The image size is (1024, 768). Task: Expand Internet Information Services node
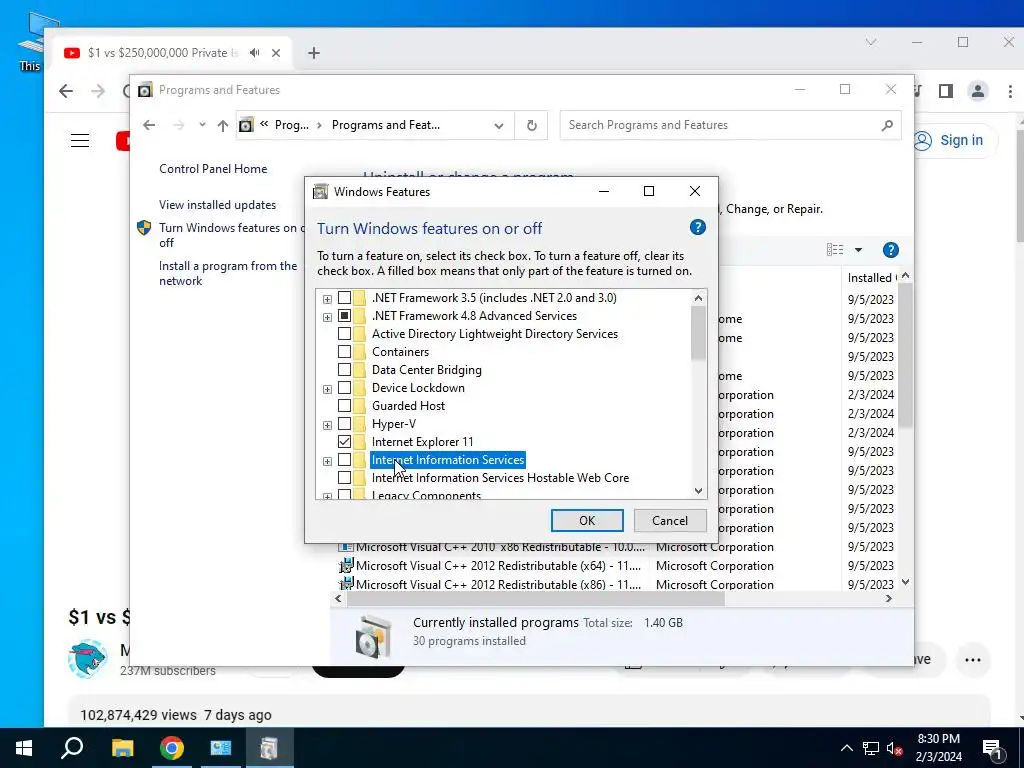tap(327, 461)
